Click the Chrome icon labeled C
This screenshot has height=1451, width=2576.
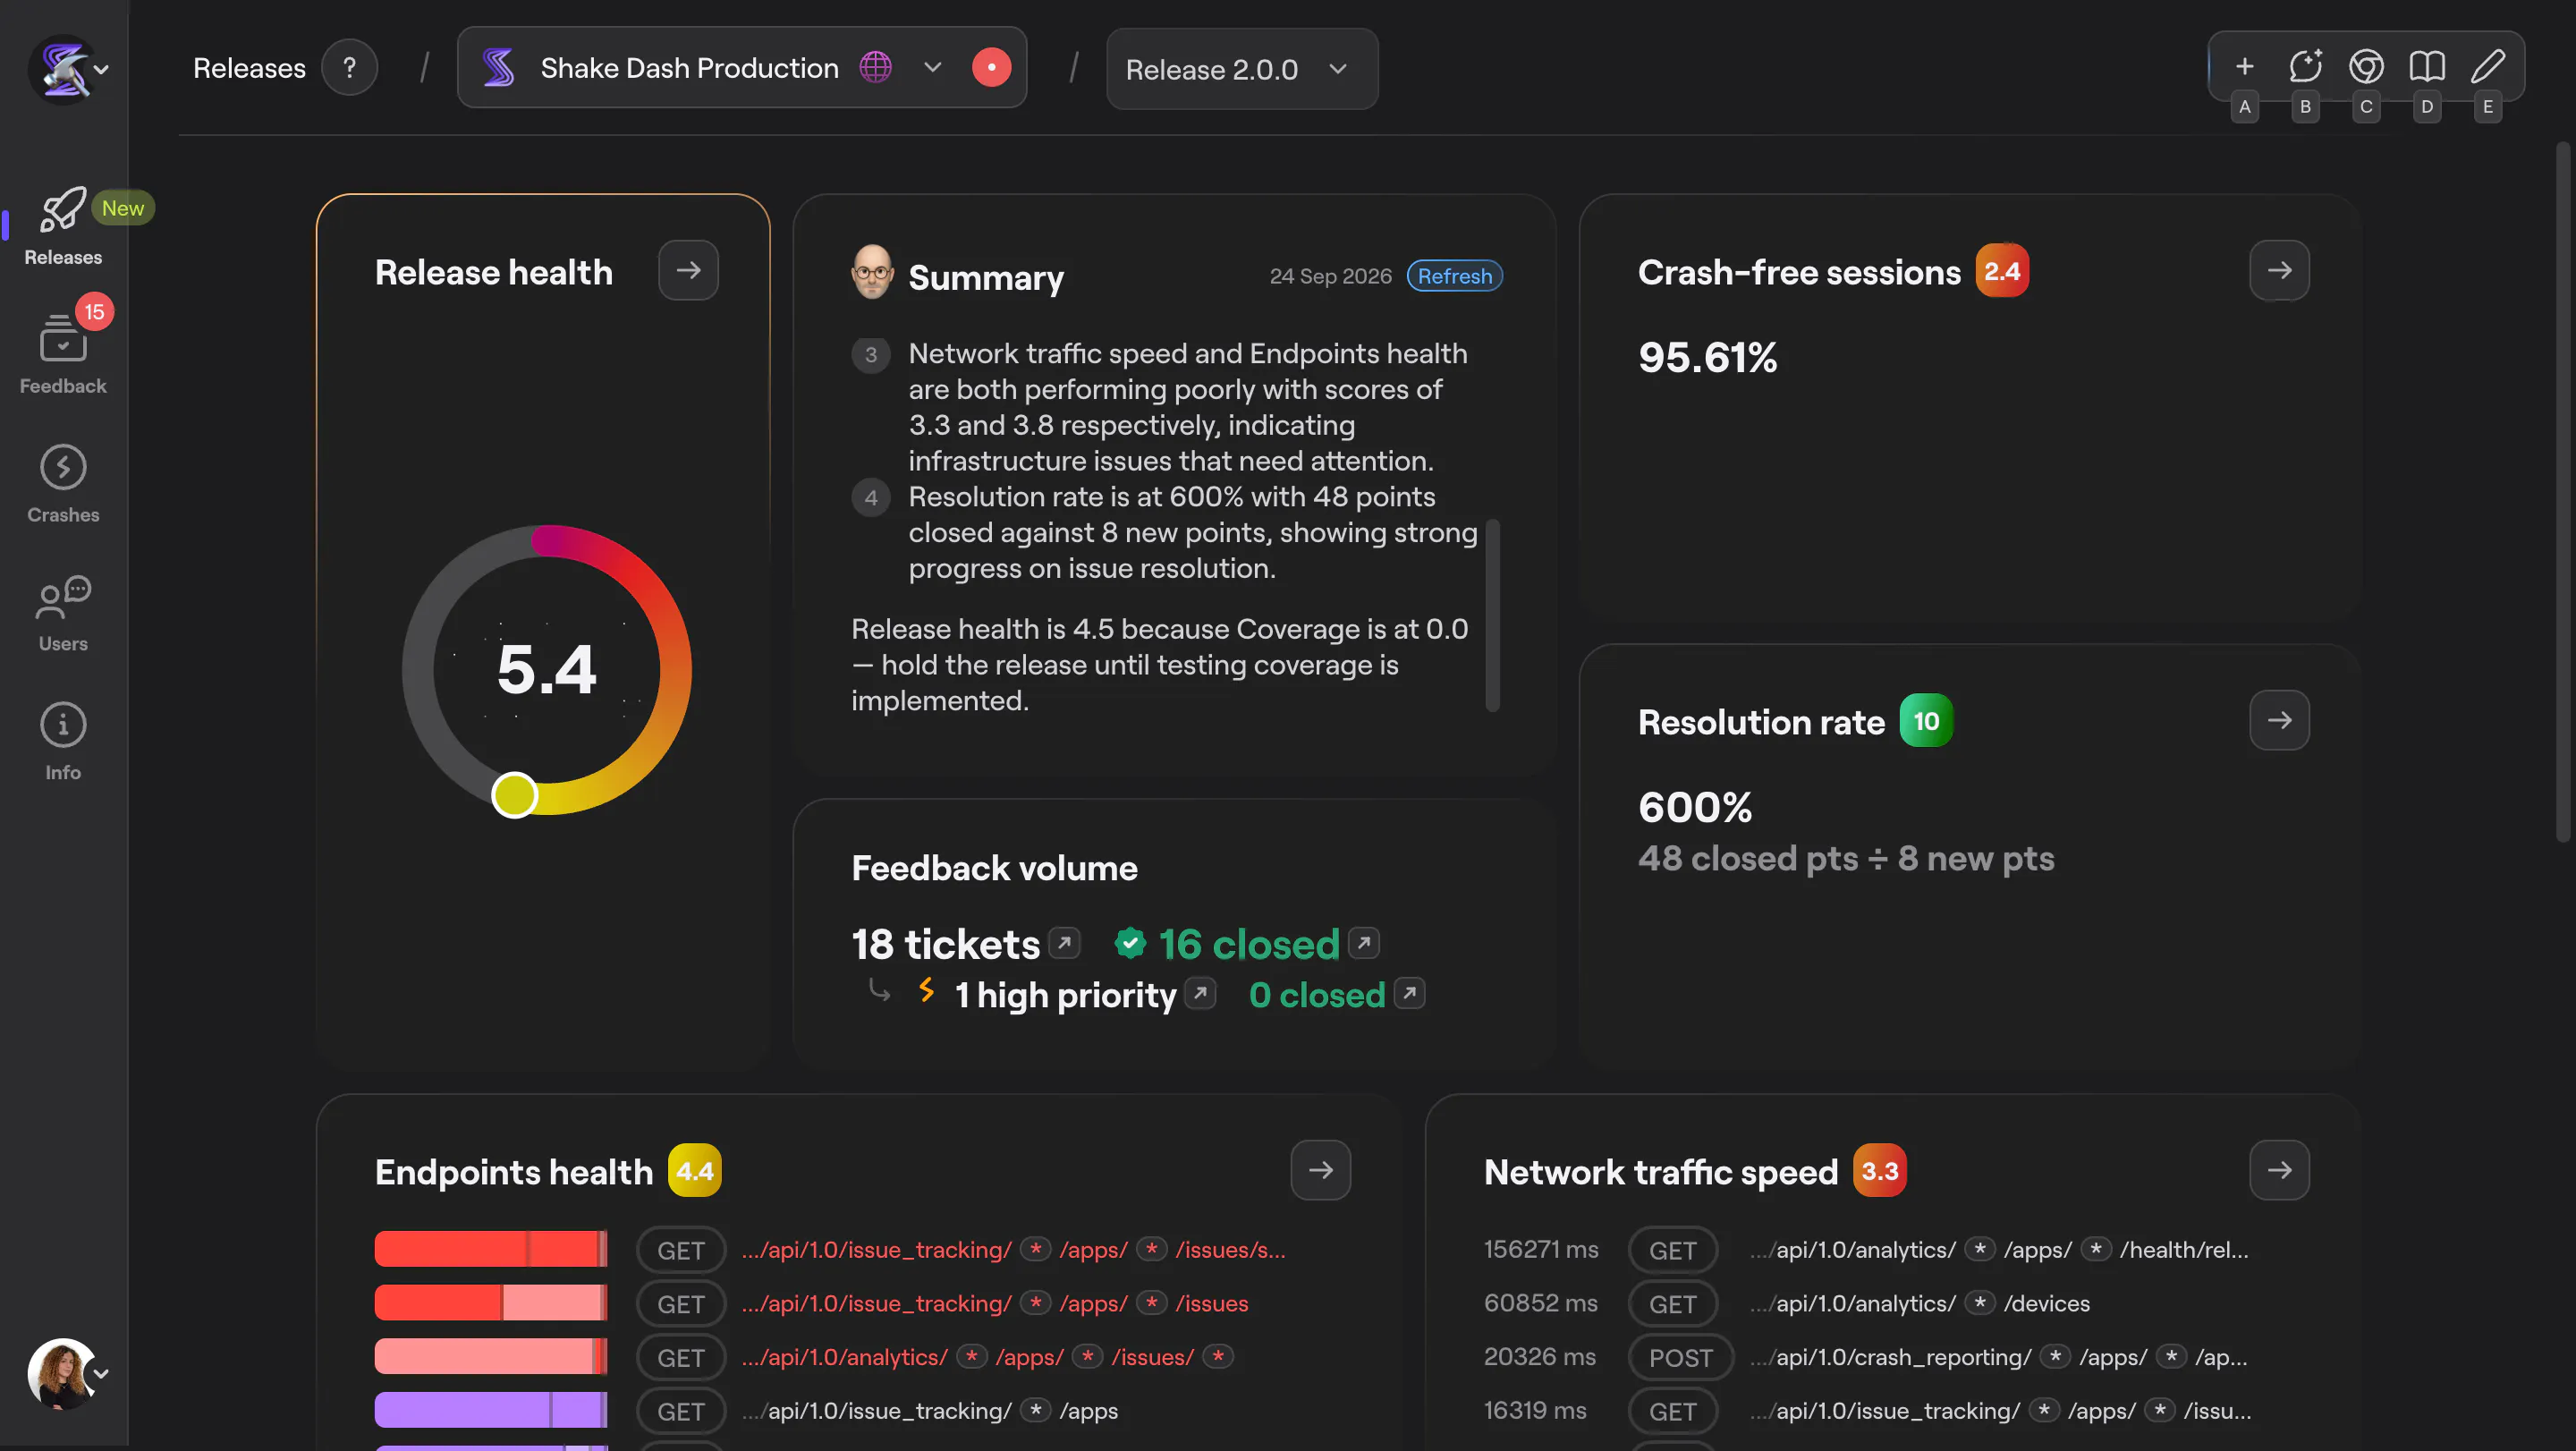point(2366,66)
